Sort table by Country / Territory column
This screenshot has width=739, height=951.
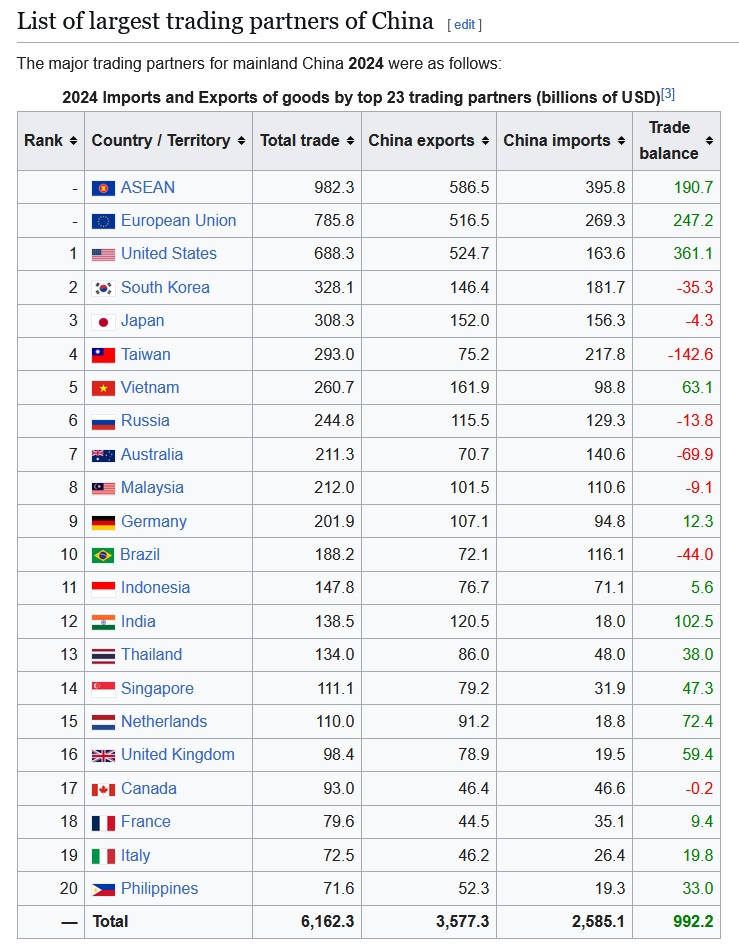pyautogui.click(x=241, y=141)
